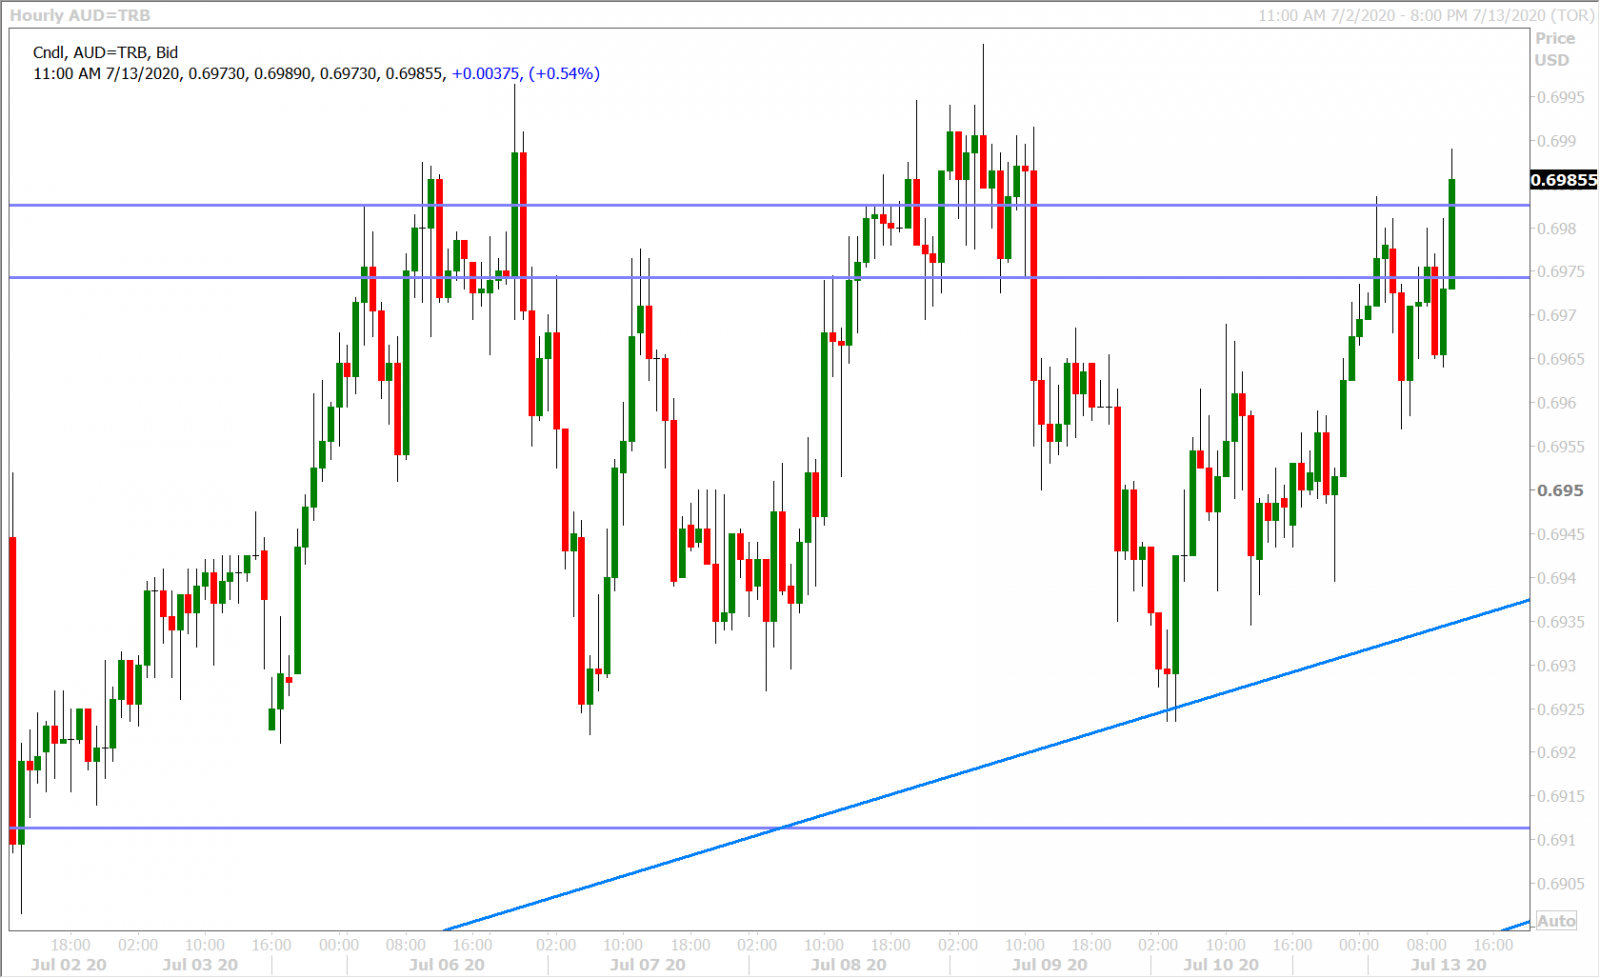This screenshot has width=1600, height=978.
Task: Click the date range text in header
Action: click(1425, 15)
